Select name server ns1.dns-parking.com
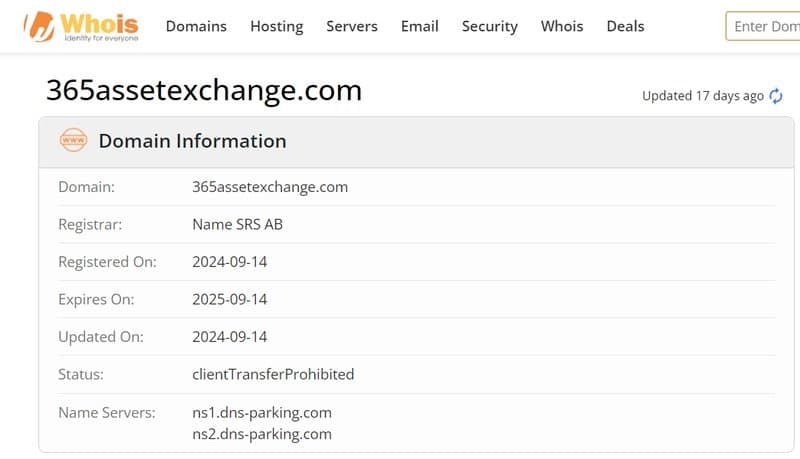800x459 pixels. pos(262,413)
